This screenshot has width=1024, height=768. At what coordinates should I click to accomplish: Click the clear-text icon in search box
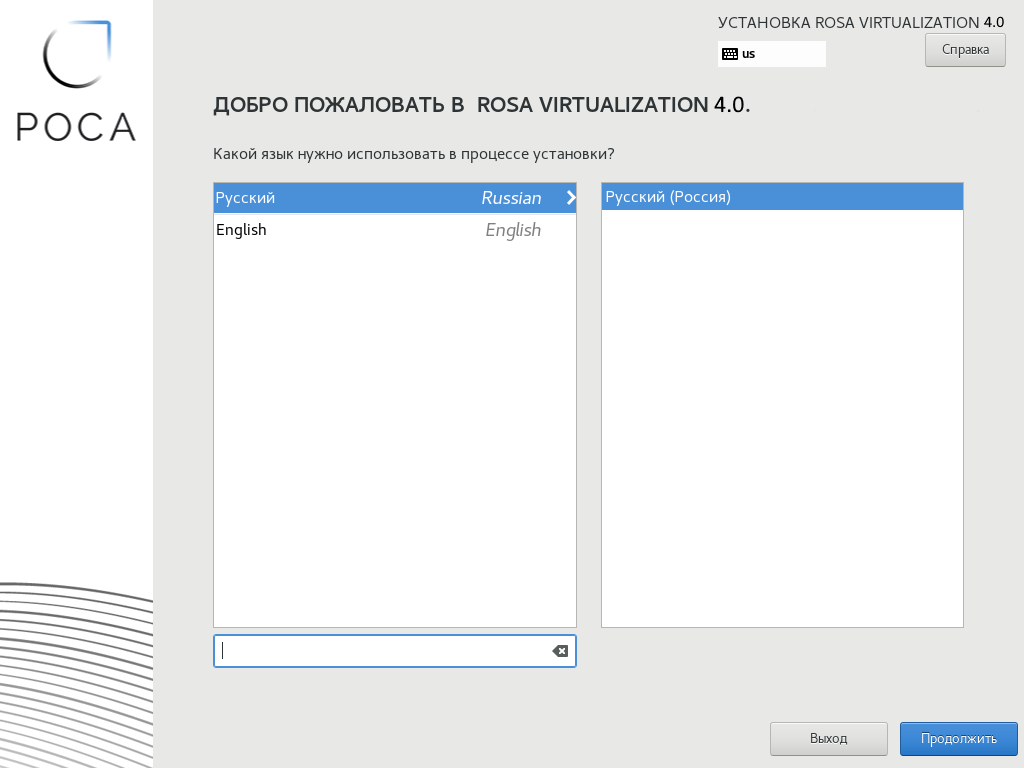560,651
